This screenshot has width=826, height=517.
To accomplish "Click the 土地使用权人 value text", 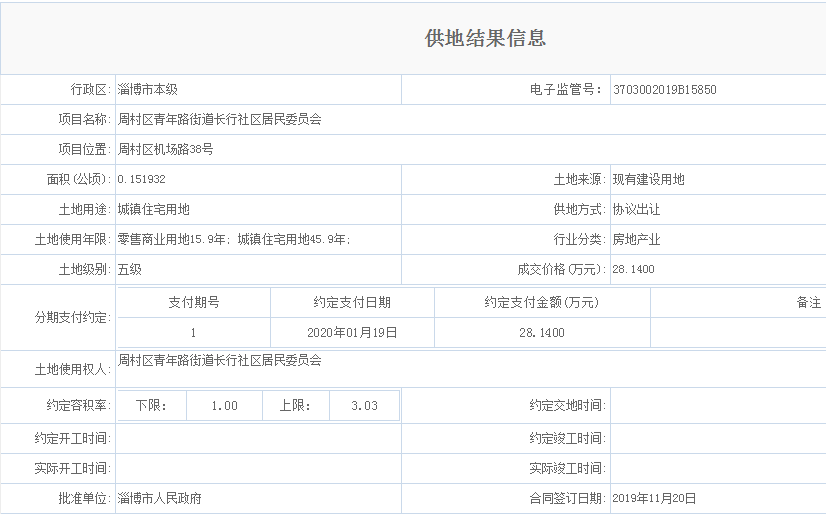I will (219, 360).
